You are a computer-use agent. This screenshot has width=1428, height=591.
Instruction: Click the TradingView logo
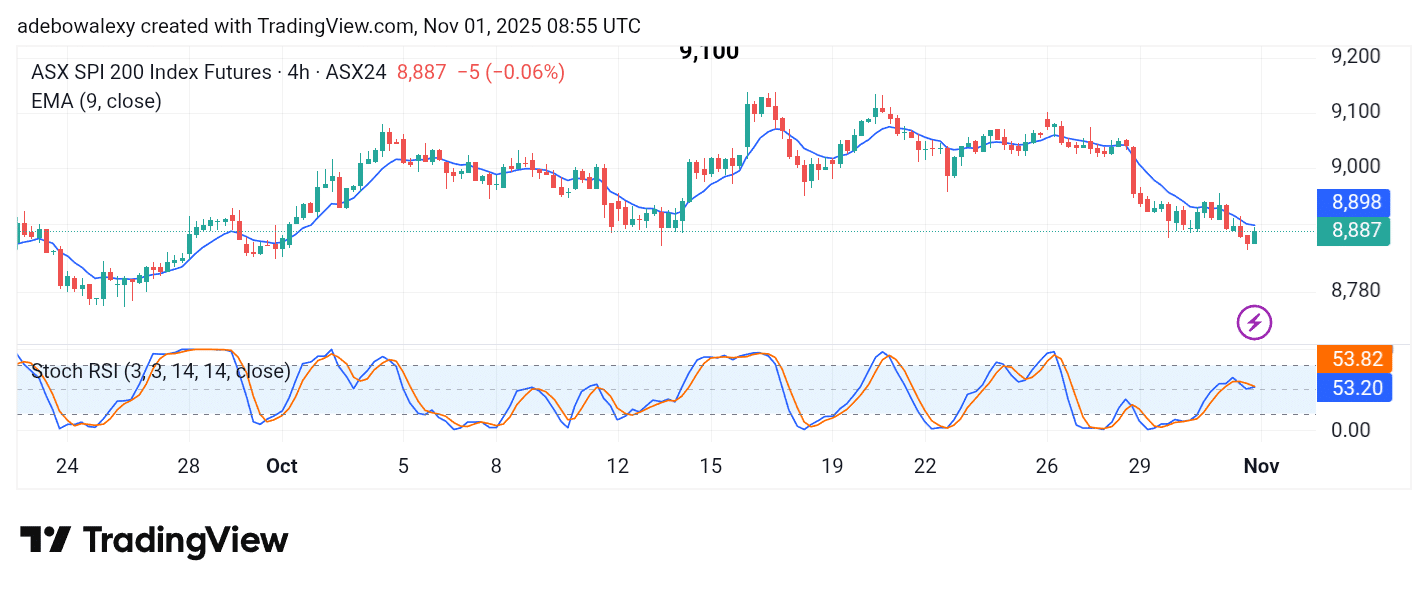click(155, 540)
